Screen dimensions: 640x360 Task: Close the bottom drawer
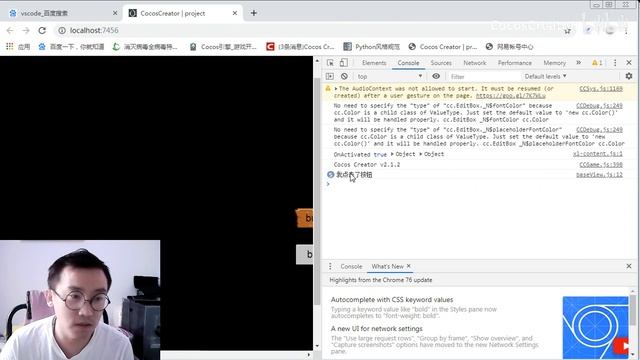(629, 266)
